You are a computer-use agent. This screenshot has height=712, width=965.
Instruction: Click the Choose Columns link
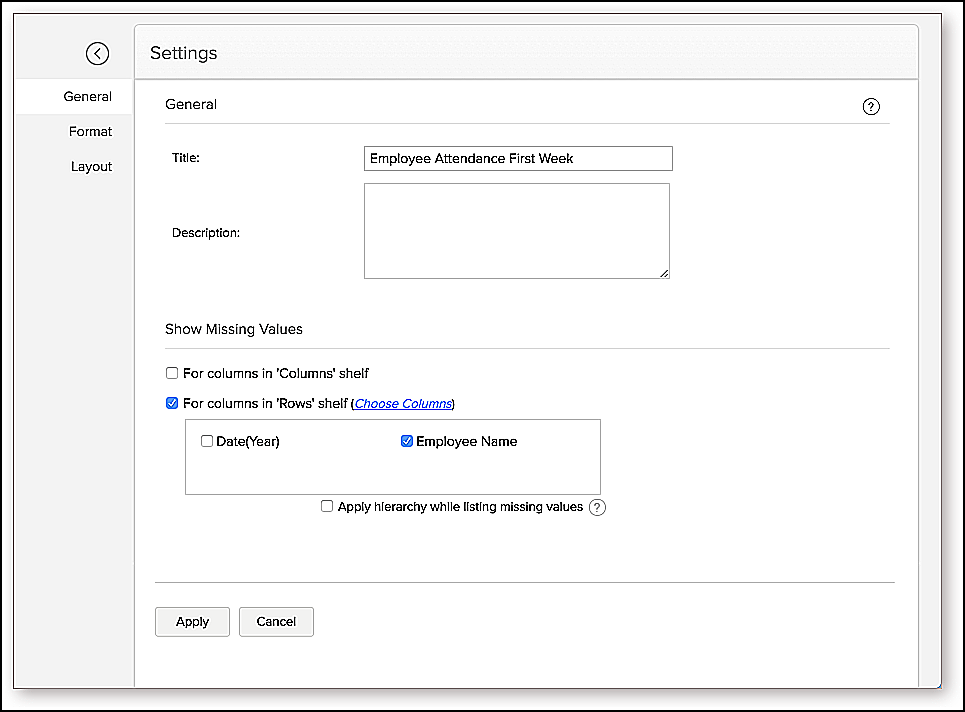click(403, 404)
